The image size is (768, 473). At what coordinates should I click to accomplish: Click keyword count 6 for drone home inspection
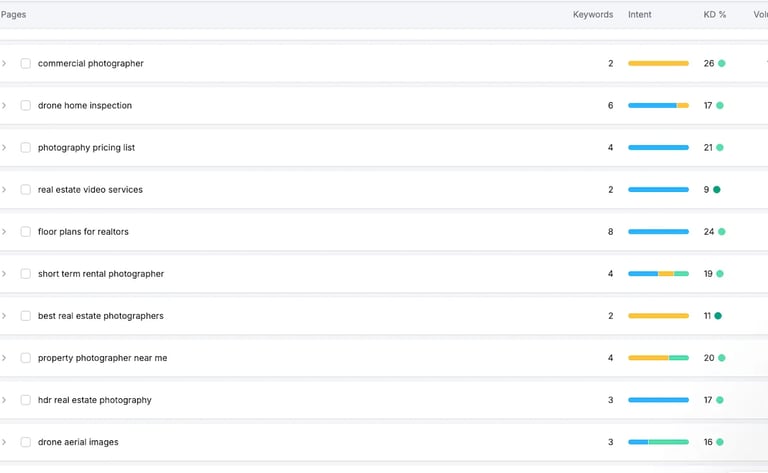point(610,105)
